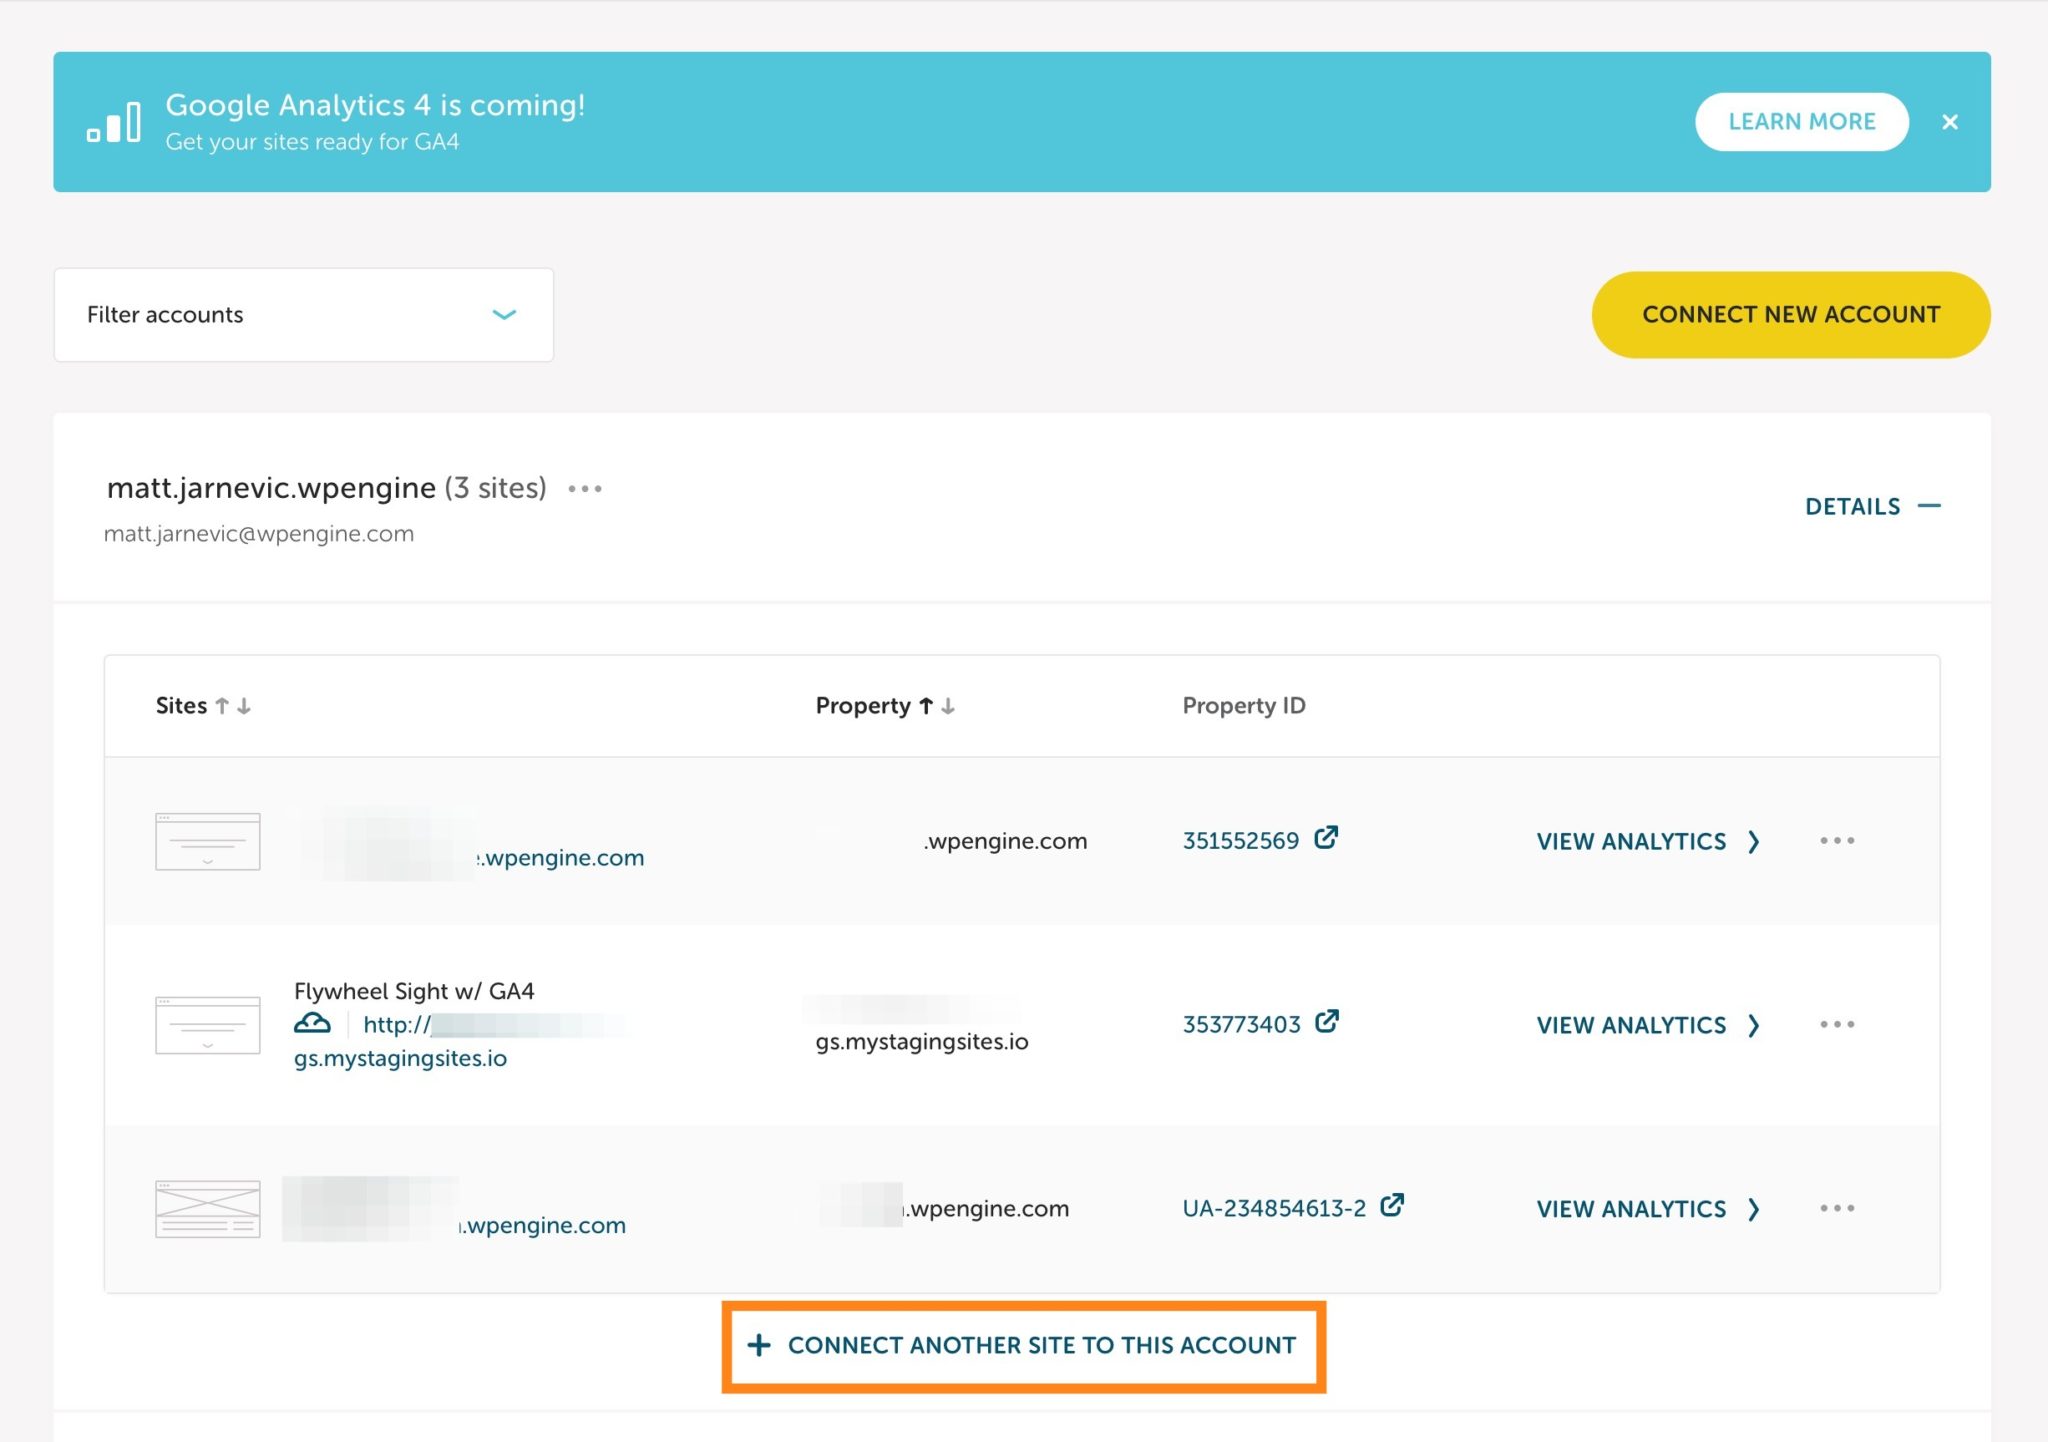The width and height of the screenshot is (2048, 1442).
Task: Open external link for property 353773403
Action: [x=1327, y=1021]
